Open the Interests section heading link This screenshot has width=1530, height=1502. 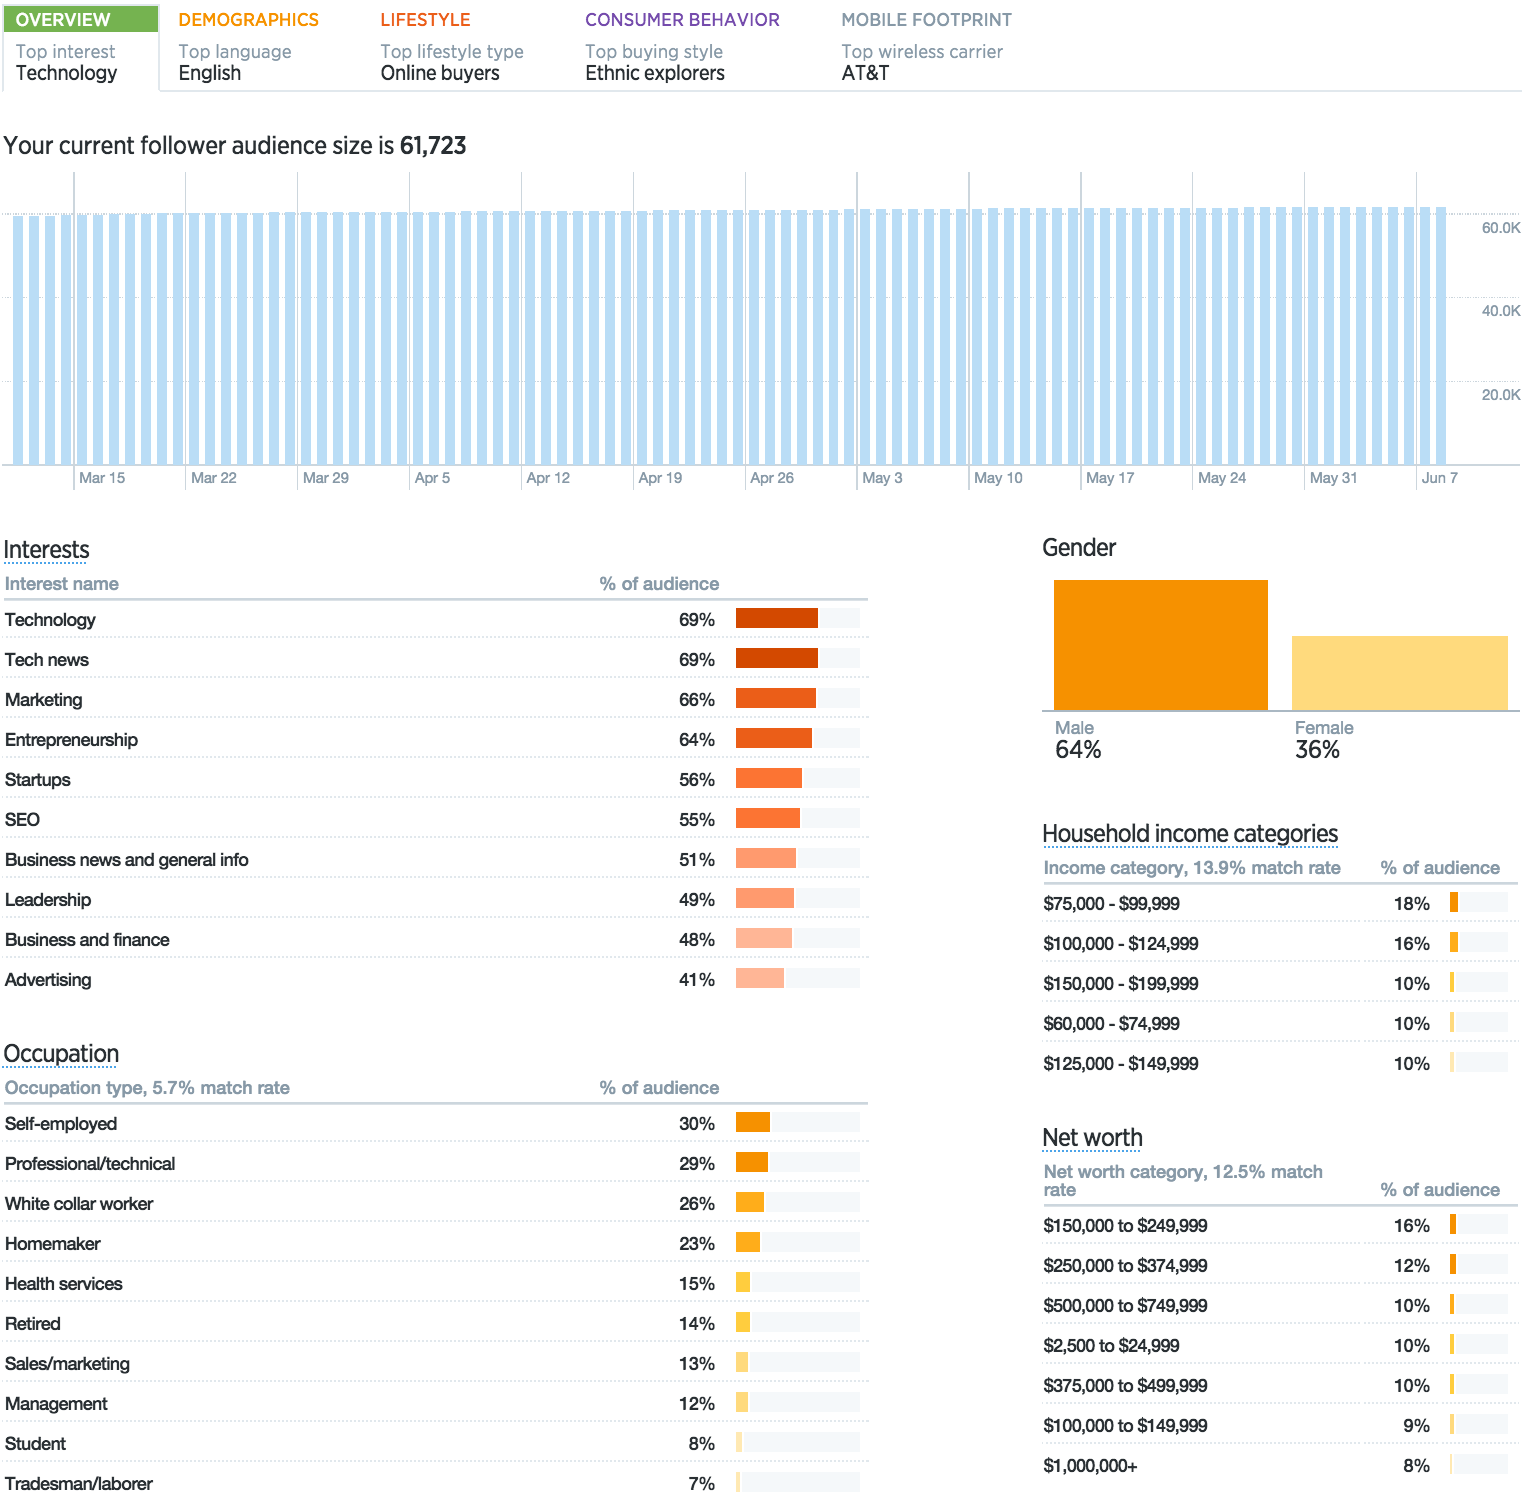pos(46,549)
